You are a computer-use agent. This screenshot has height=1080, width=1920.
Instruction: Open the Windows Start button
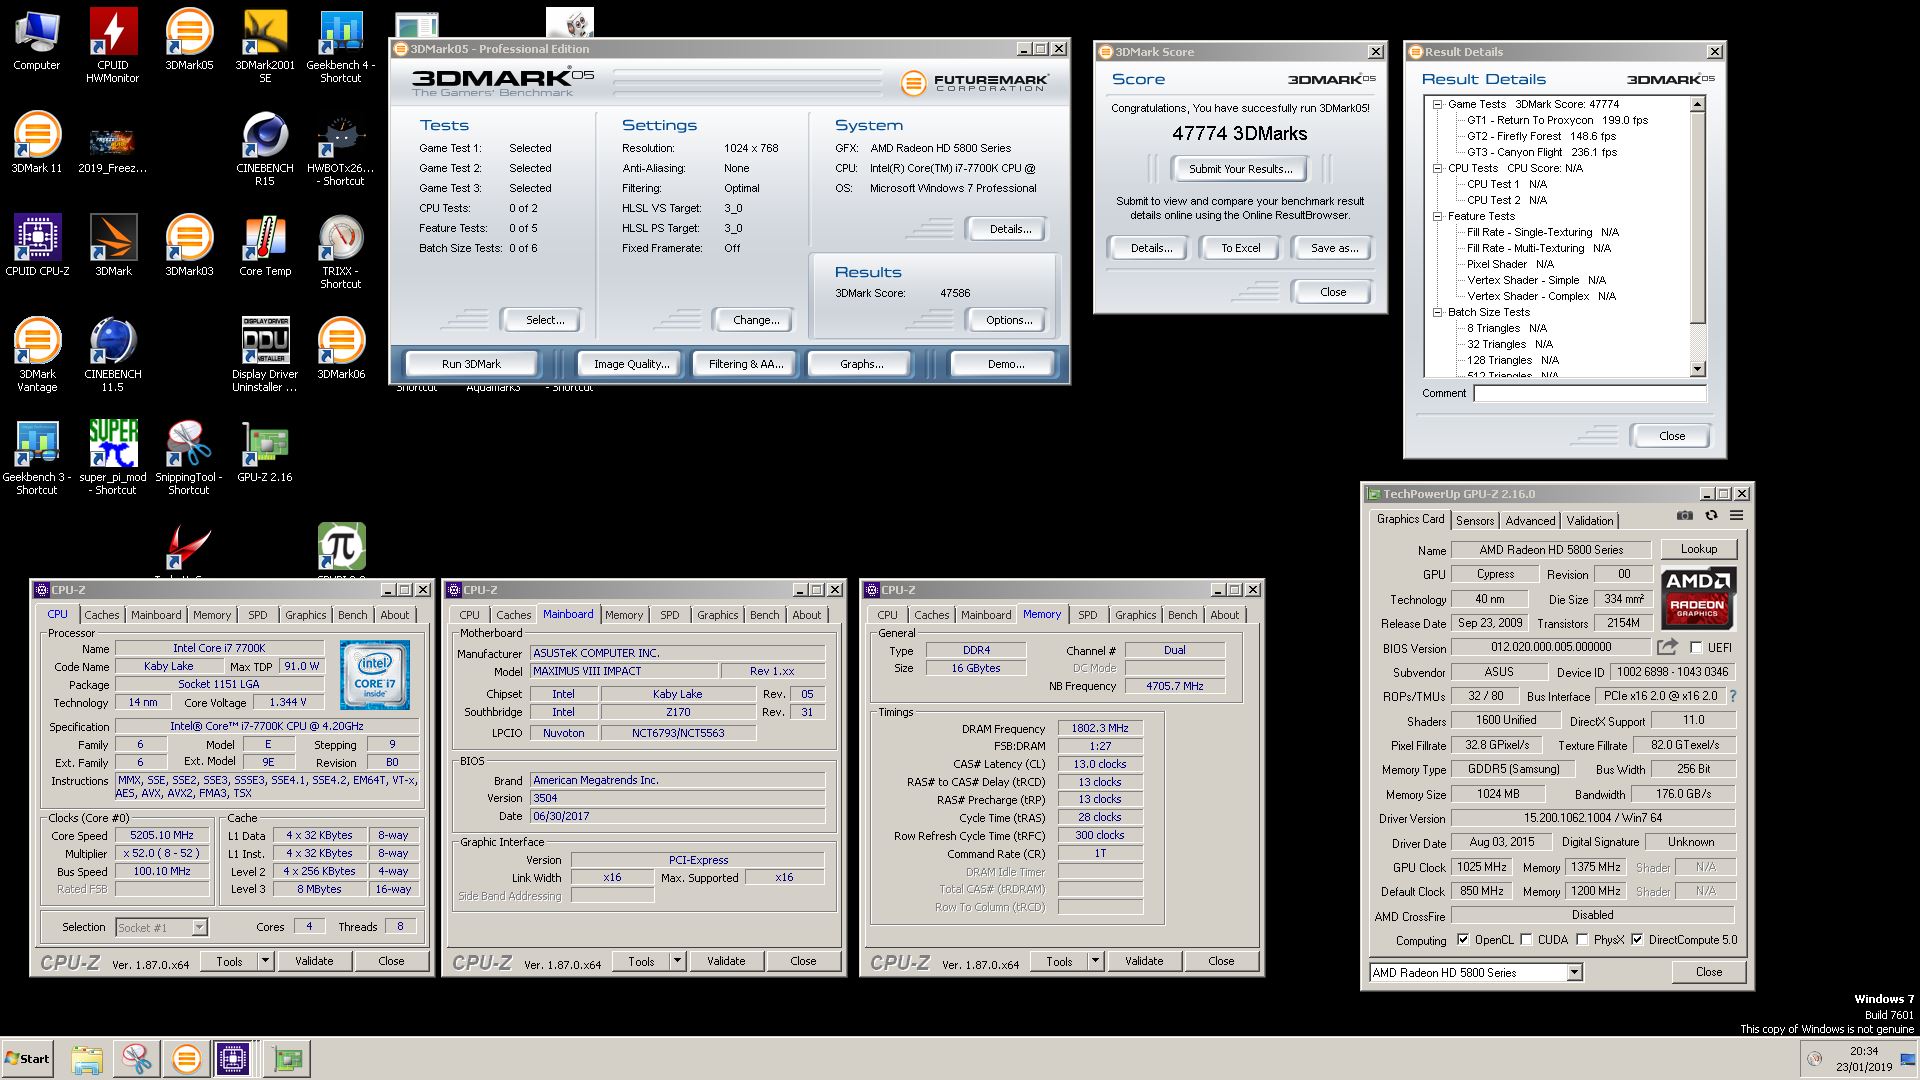pos(27,1059)
